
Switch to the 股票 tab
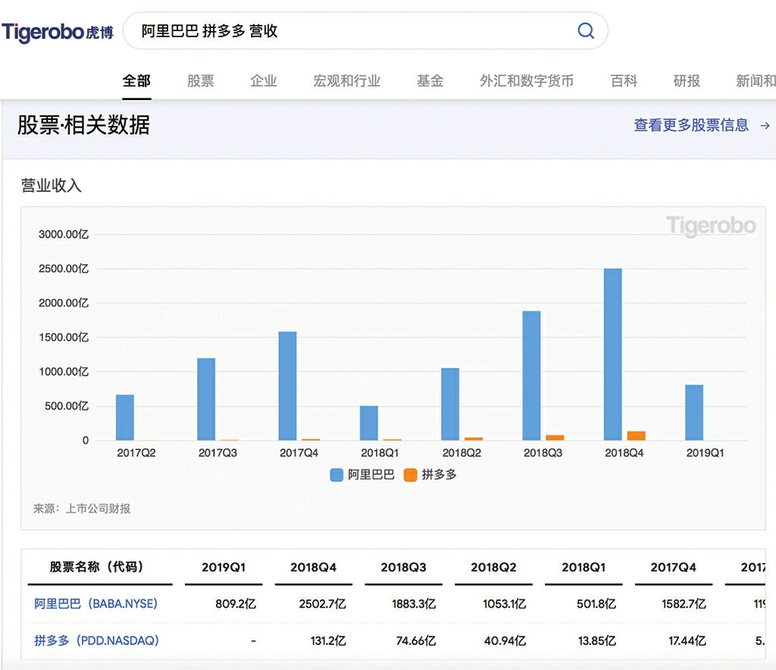point(200,81)
